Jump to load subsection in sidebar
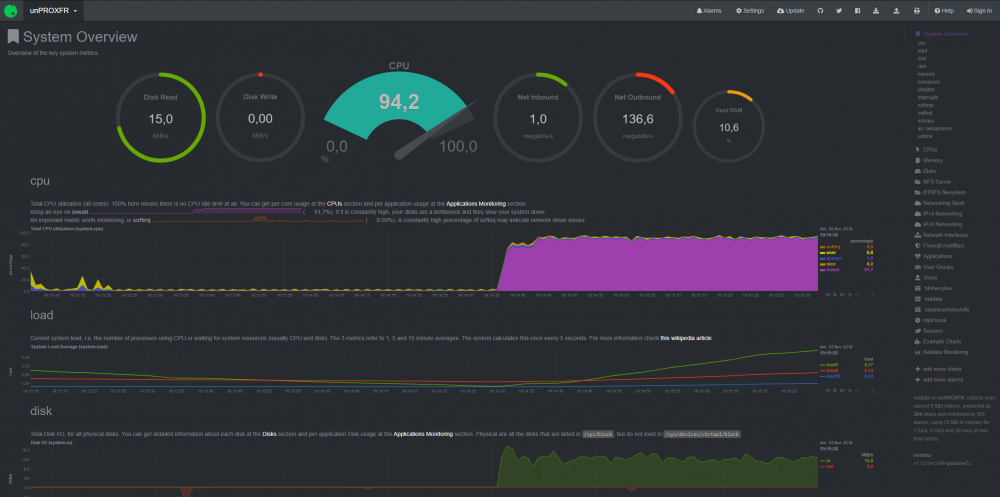The width and height of the screenshot is (1000, 497). pos(922,50)
